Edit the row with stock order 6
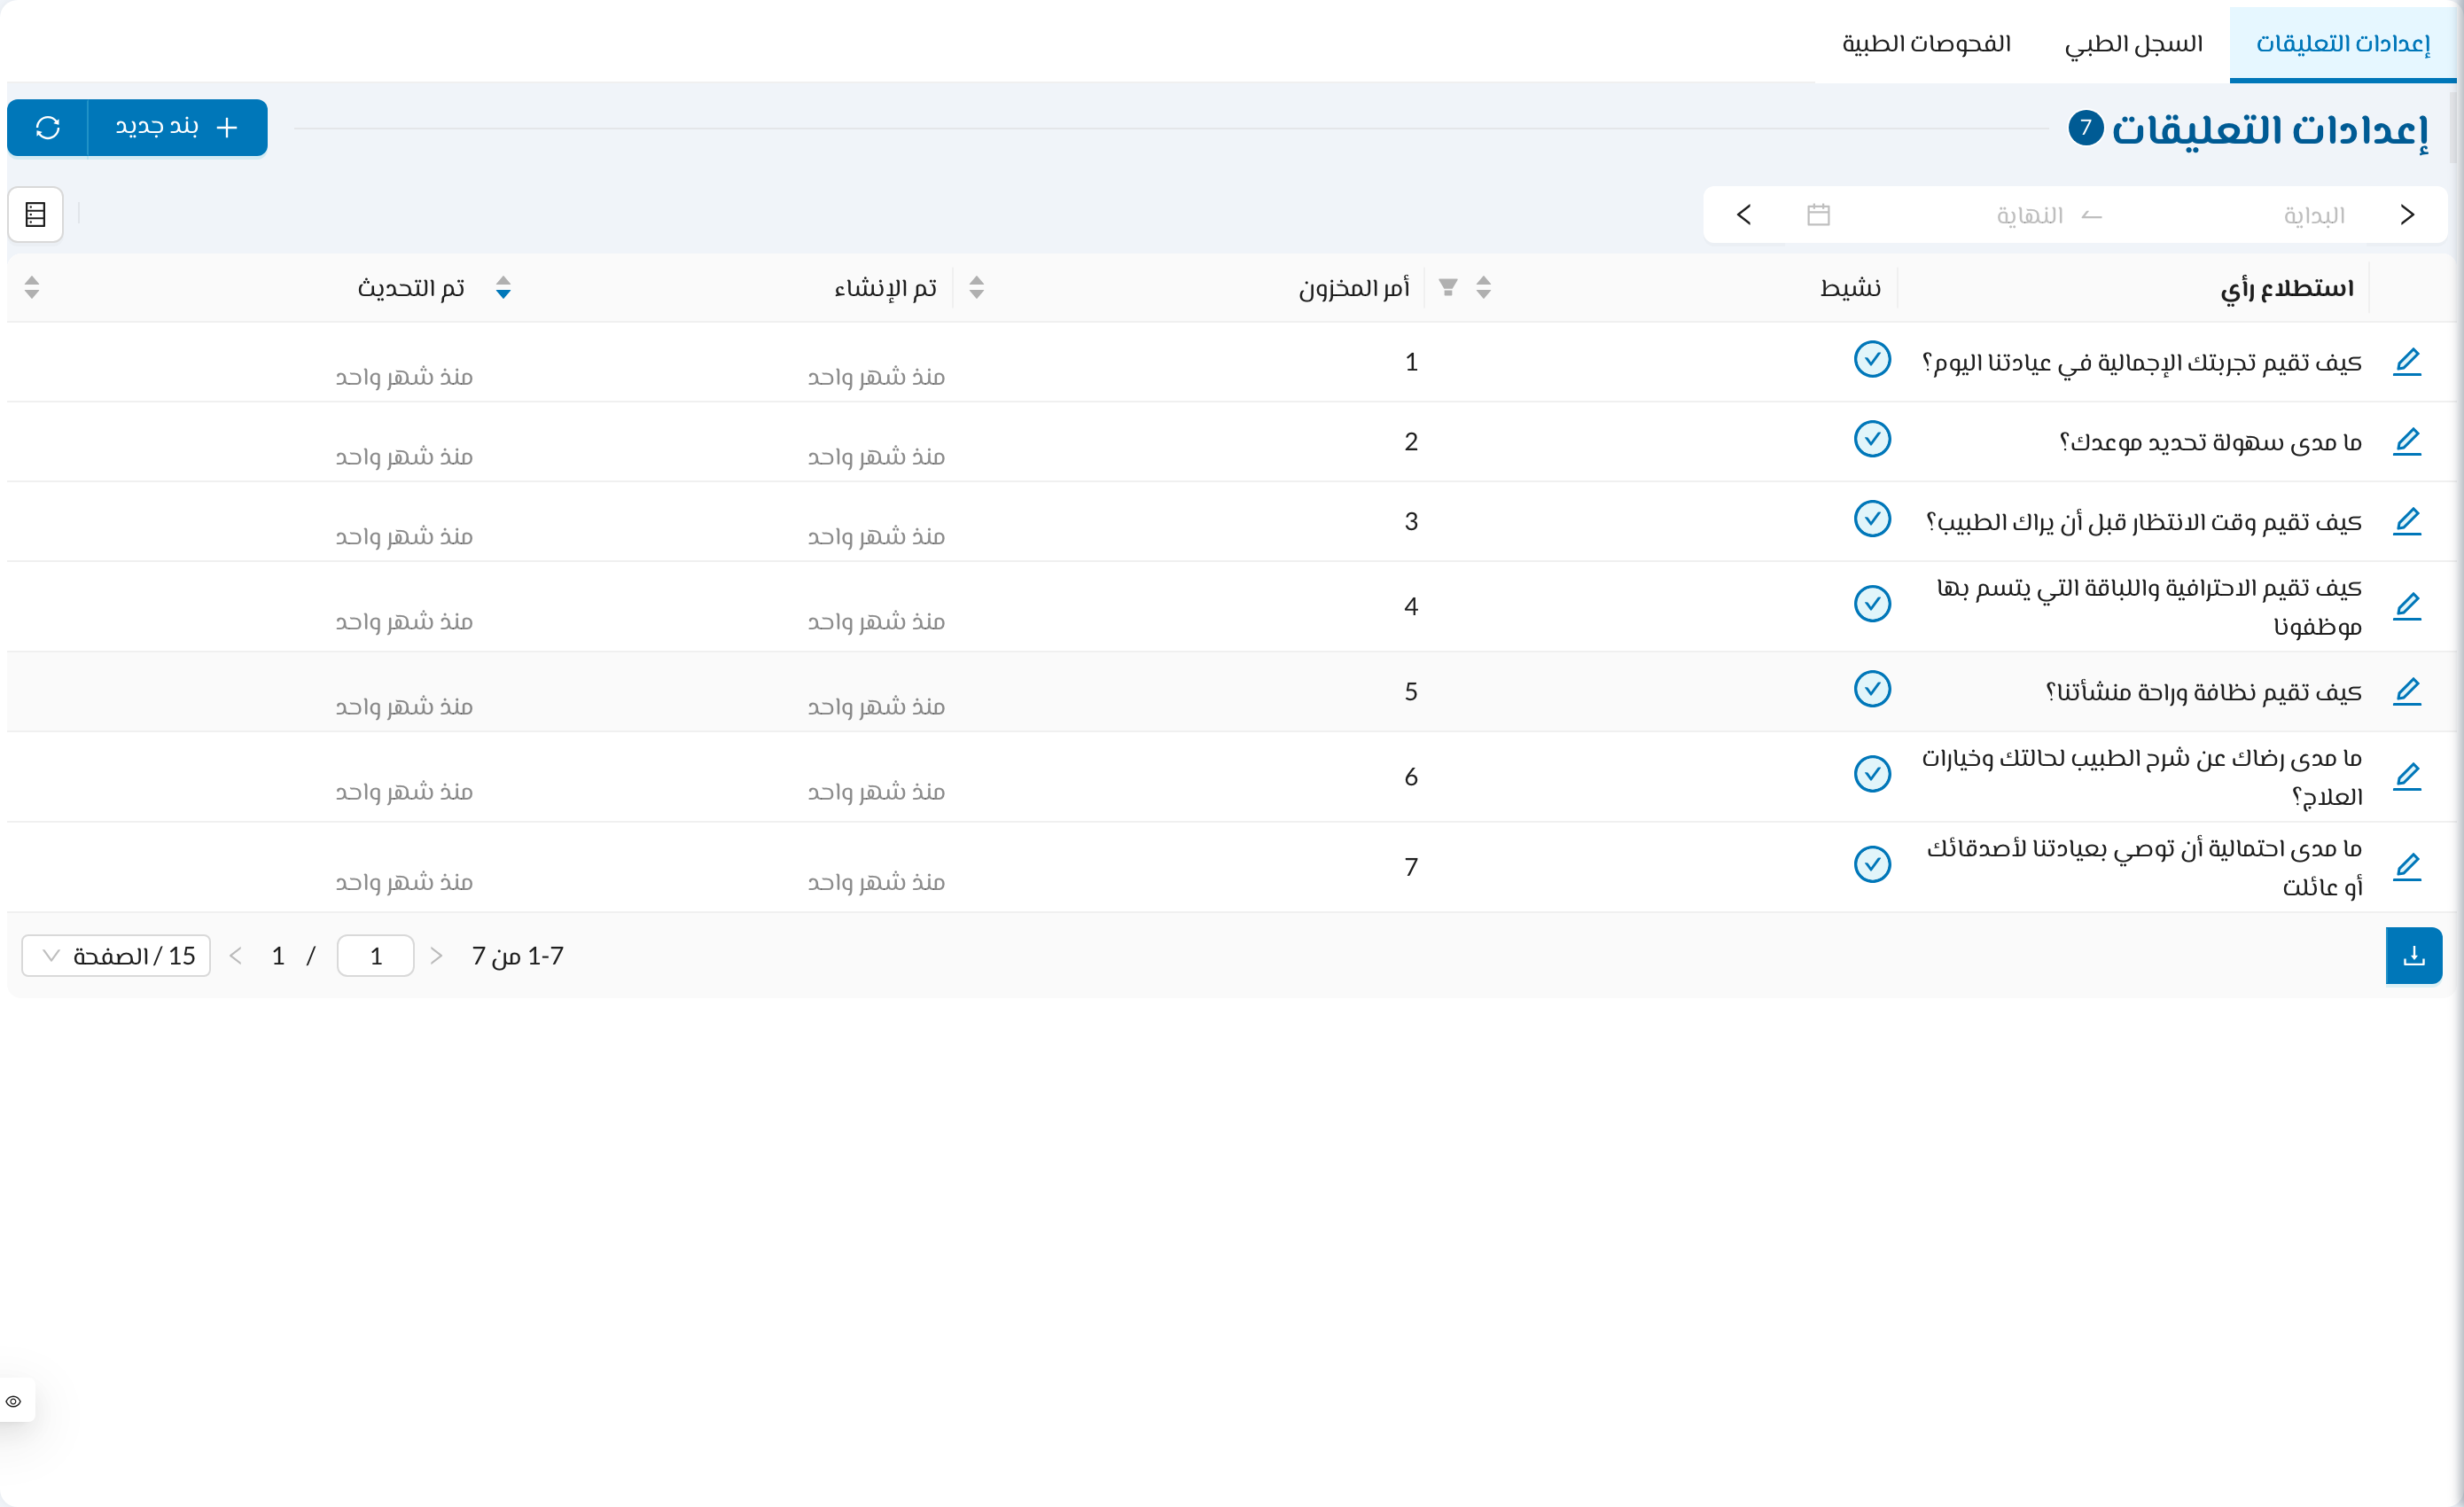The image size is (2464, 1507). (x=2407, y=776)
